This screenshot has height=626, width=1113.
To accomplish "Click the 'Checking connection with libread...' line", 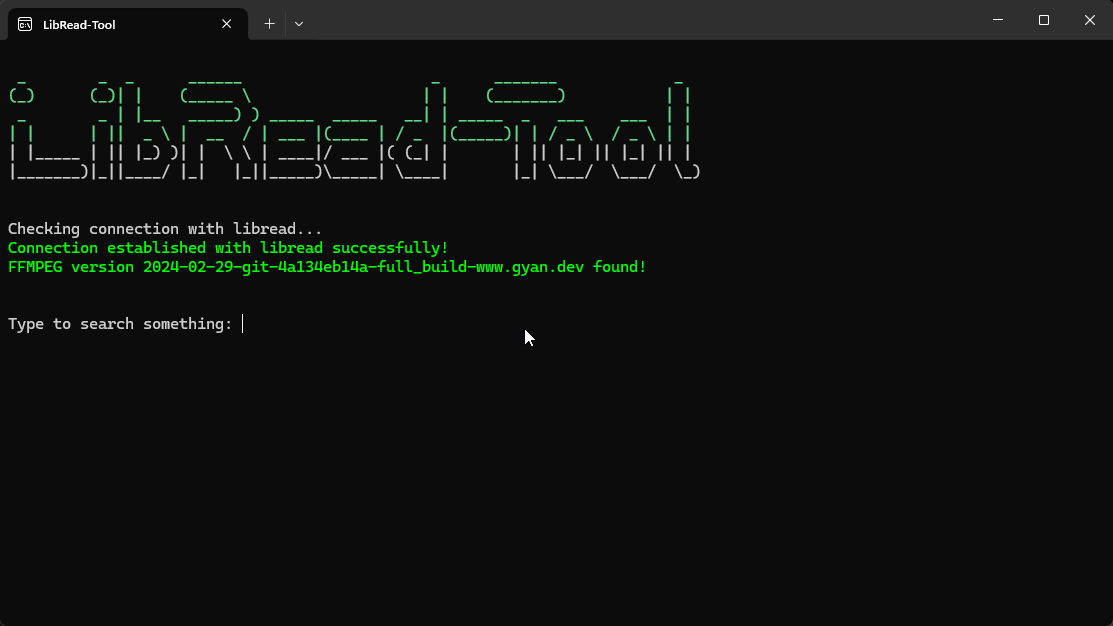I will (x=163, y=228).
